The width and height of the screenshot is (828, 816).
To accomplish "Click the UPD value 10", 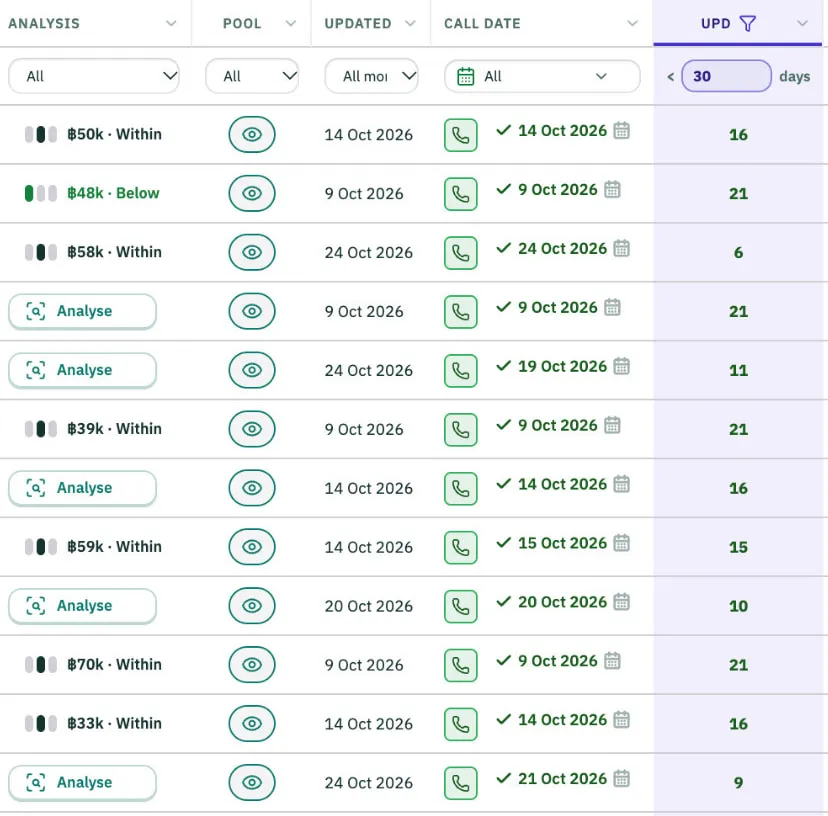I will pos(738,606).
